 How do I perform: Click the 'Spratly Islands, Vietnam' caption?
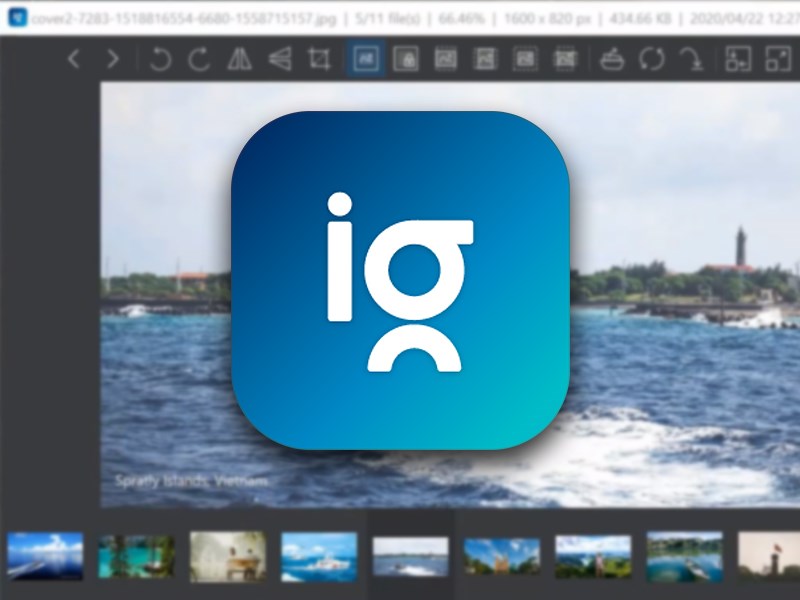[x=191, y=481]
